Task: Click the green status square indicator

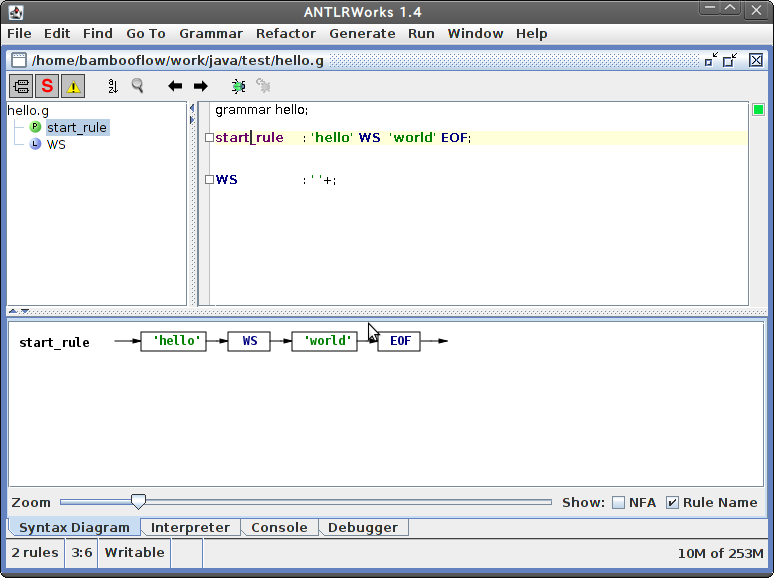Action: click(x=758, y=110)
